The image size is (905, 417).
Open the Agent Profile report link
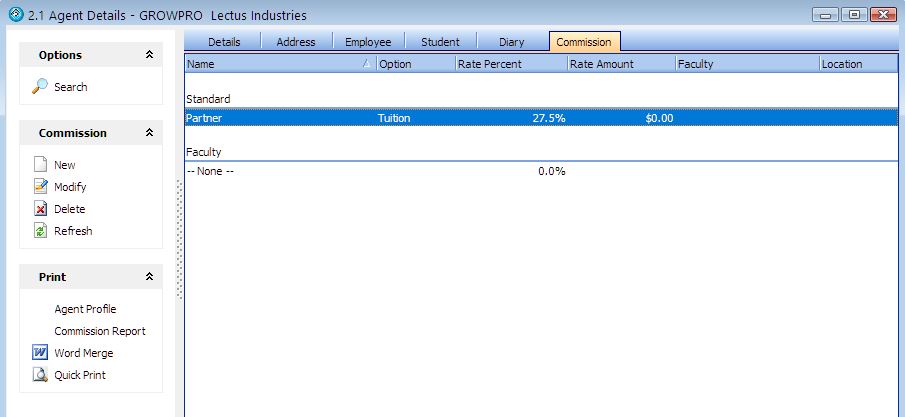click(x=85, y=309)
